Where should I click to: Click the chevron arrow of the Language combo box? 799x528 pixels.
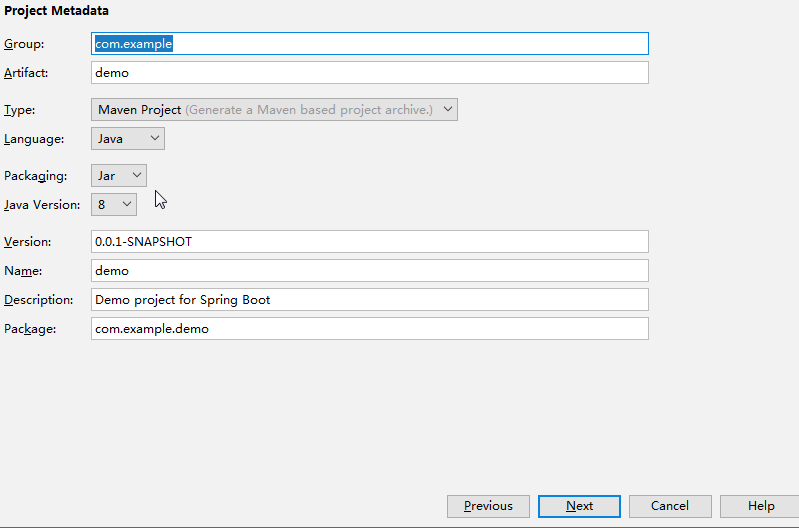coord(154,138)
